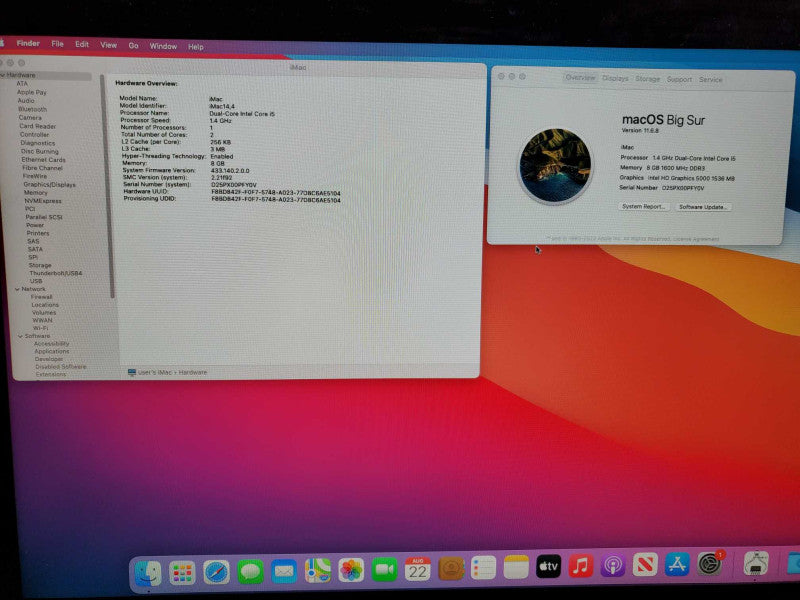Launch Safari from the Dock

216,572
